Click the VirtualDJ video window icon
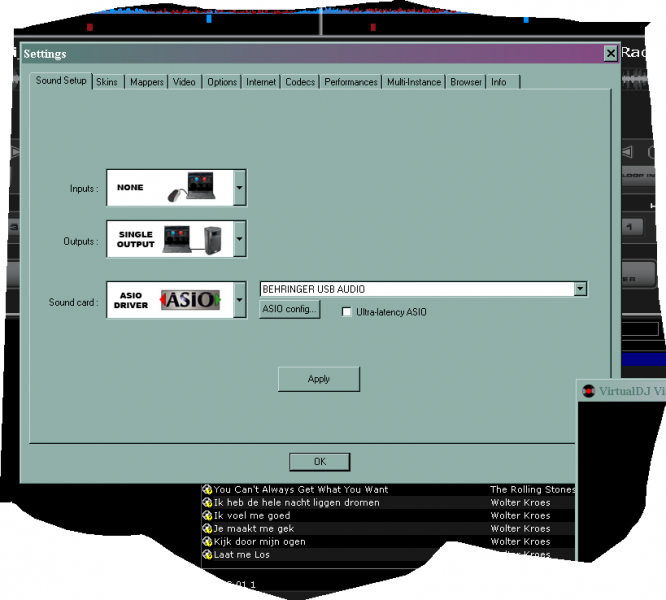Viewport: 666px width, 600px height. click(588, 391)
